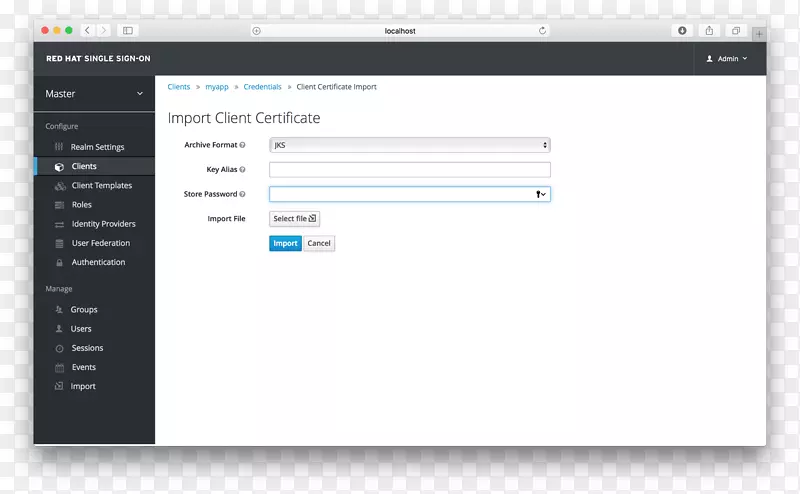Click the 'Configure' section label
Image resolution: width=800 pixels, height=494 pixels.
click(62, 126)
